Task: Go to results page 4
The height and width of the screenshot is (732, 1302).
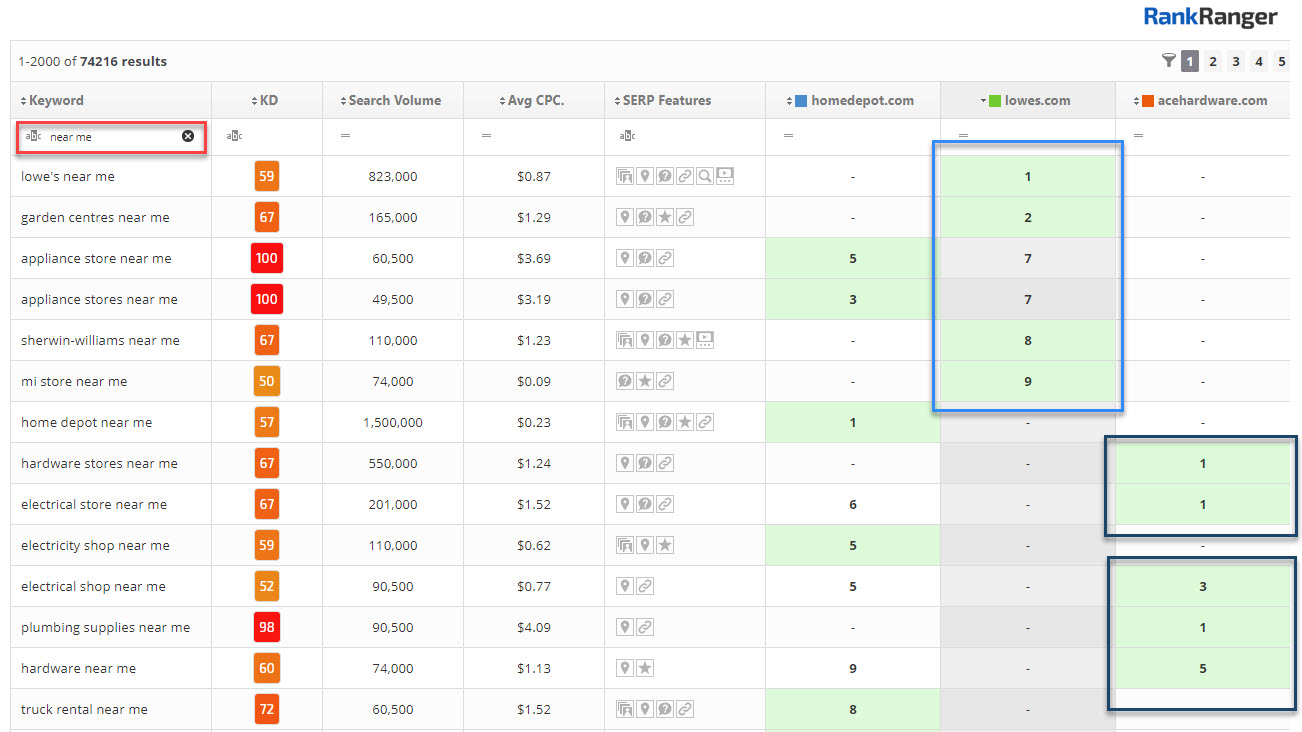Action: point(1259,61)
